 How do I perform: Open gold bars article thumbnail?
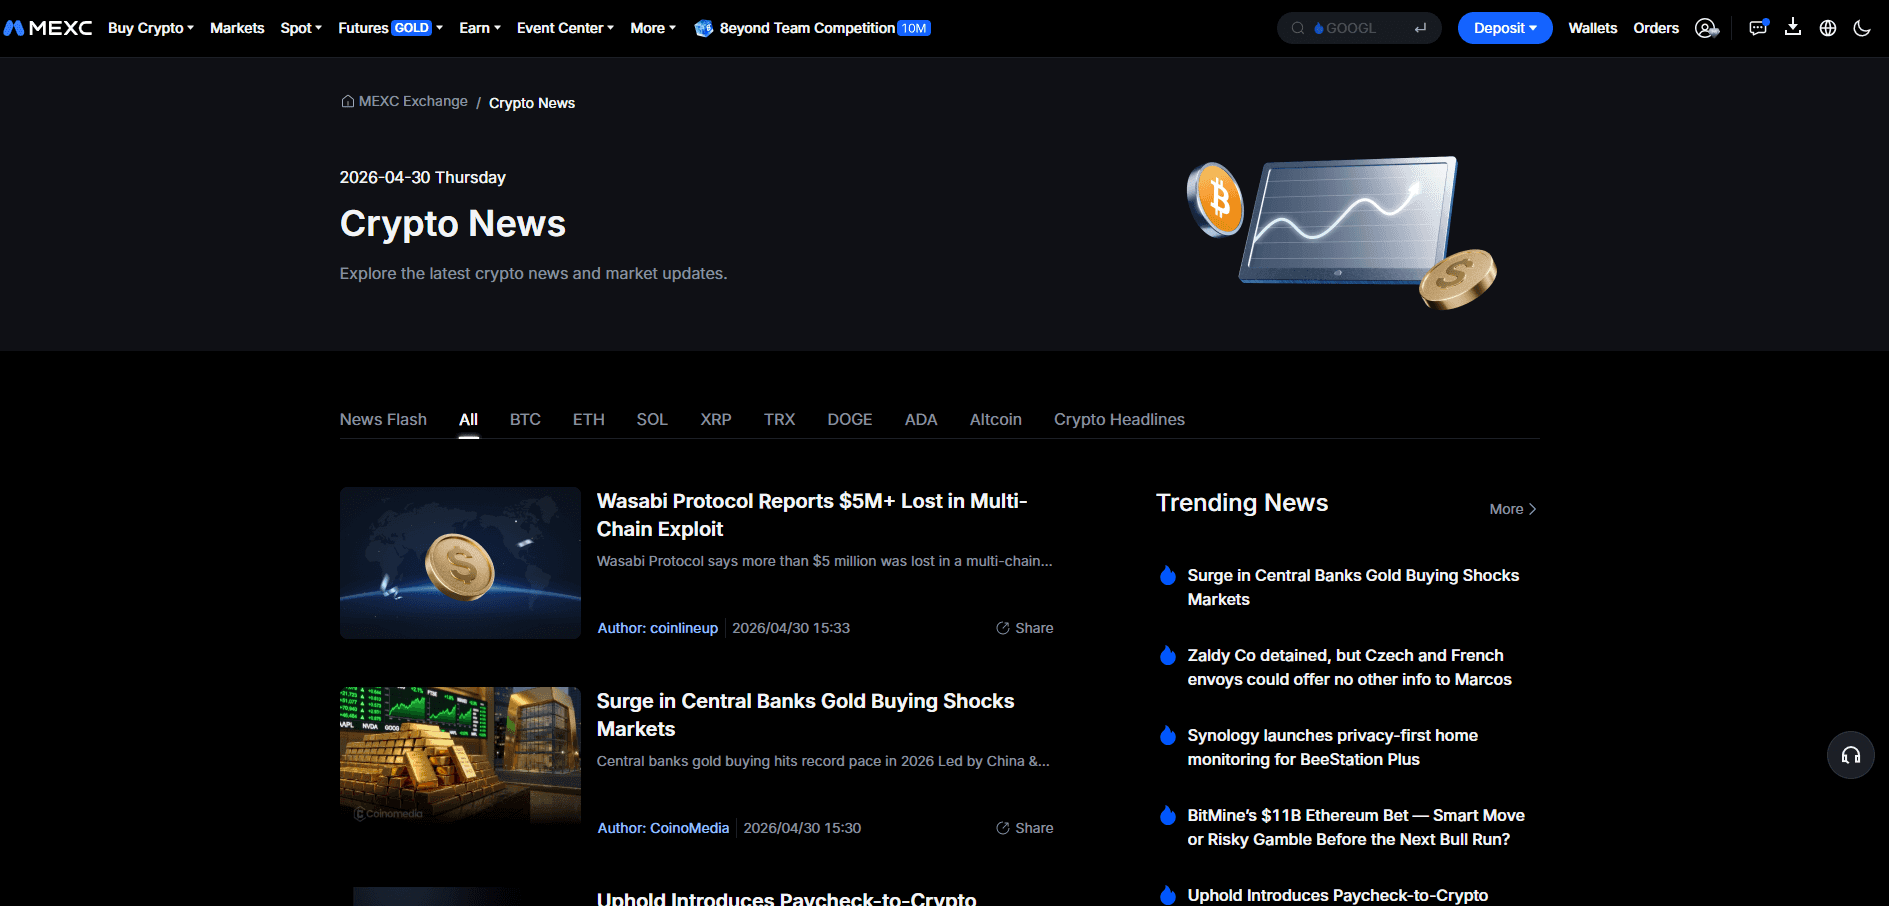(x=460, y=755)
